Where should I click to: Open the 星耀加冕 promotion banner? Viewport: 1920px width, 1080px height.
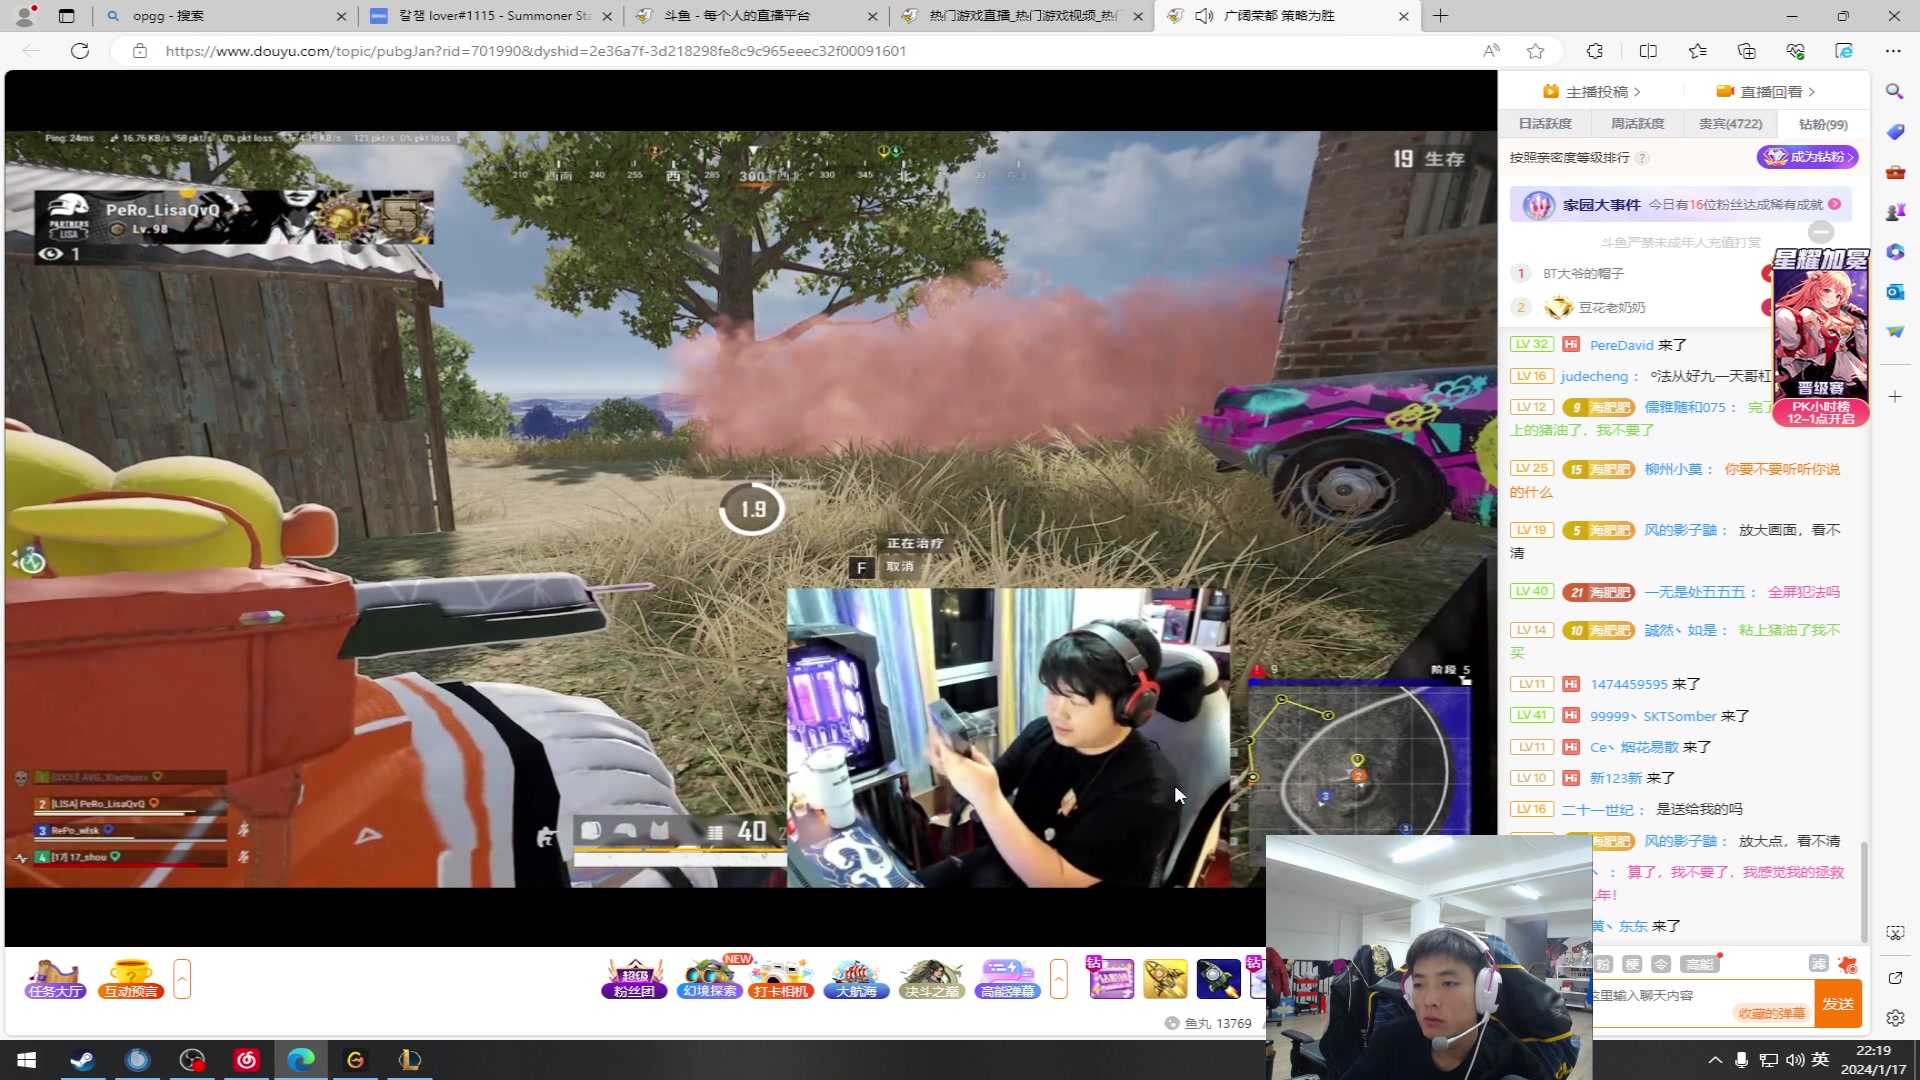[x=1820, y=338]
